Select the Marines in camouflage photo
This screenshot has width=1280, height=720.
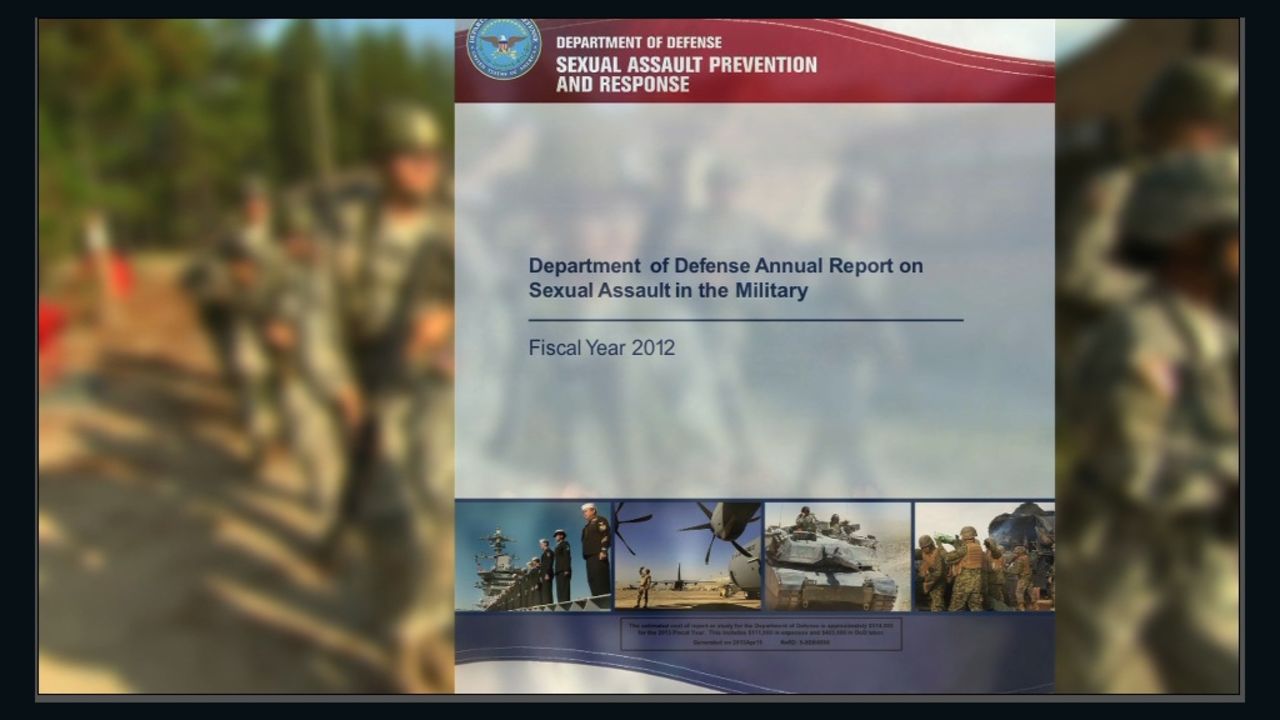point(984,556)
